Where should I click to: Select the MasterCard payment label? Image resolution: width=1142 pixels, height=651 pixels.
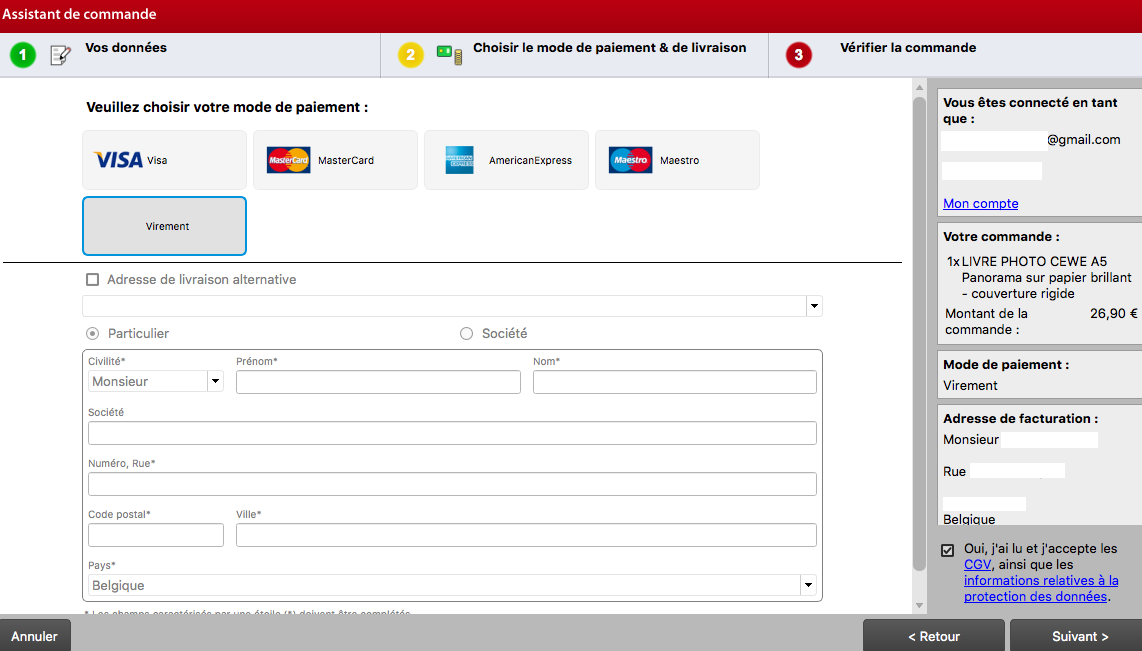(x=346, y=160)
